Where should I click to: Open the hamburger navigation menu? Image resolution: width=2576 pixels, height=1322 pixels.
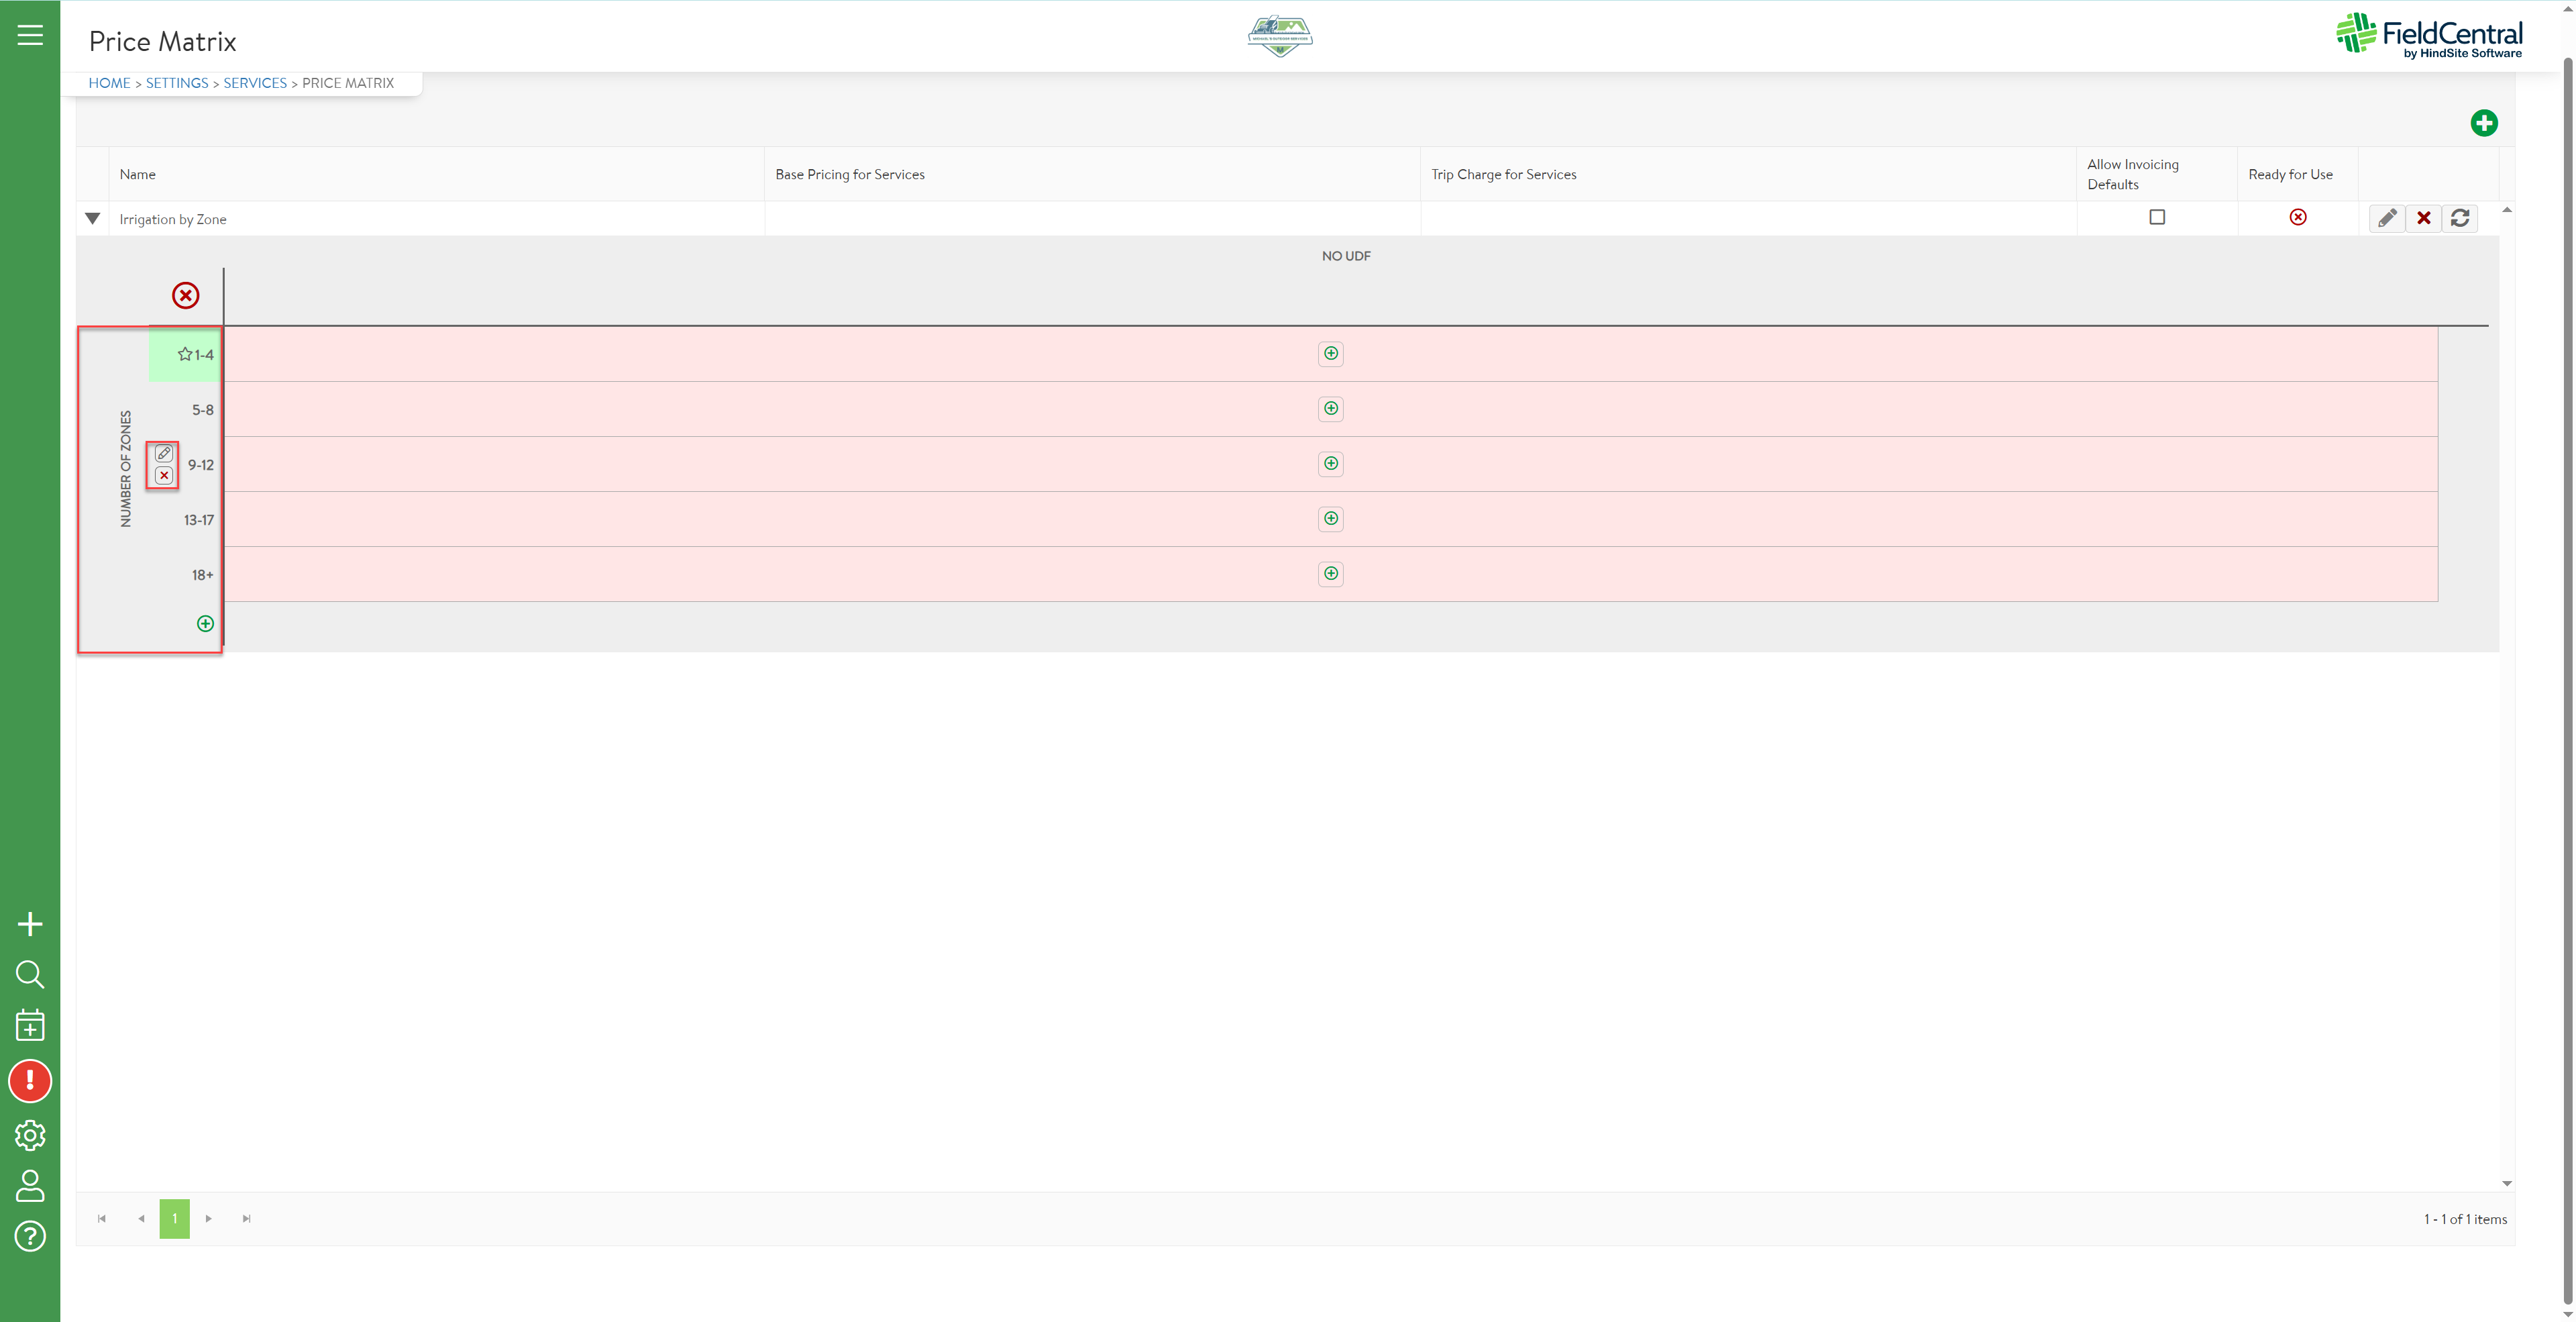coord(30,35)
